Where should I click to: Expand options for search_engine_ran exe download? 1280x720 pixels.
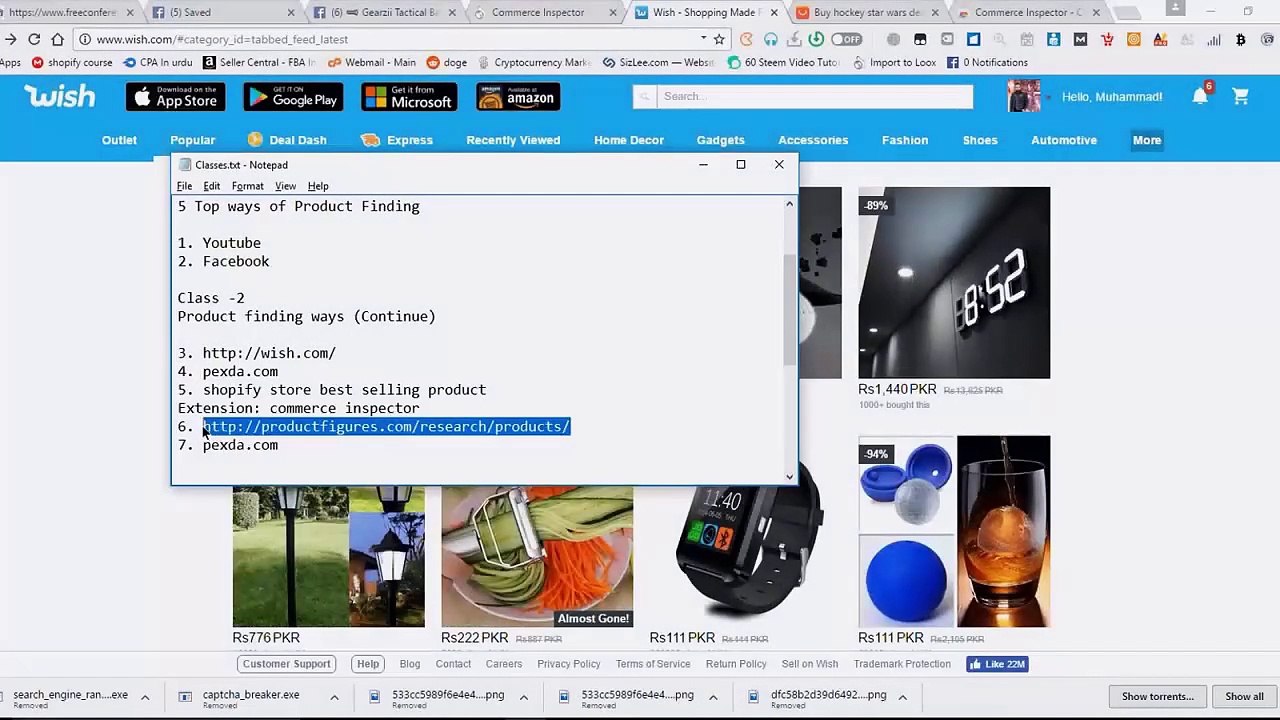click(144, 697)
